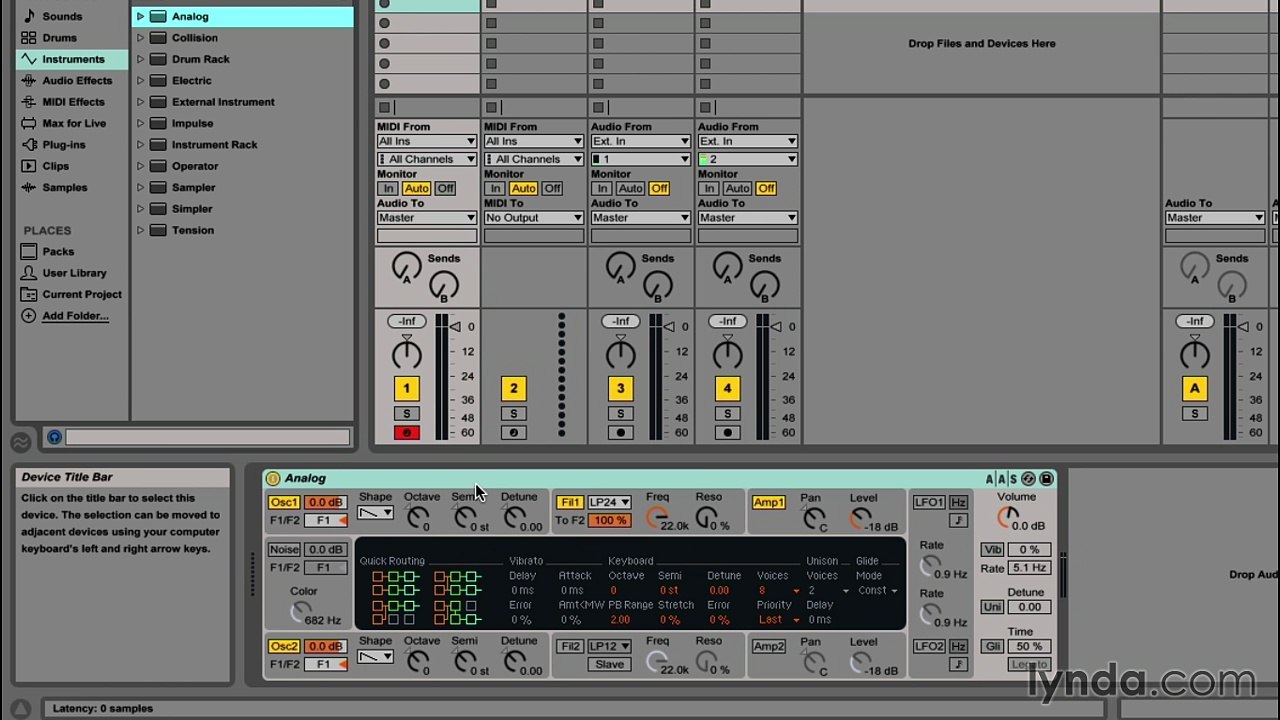Click the Add Folder link
This screenshot has height=720, width=1280.
pyautogui.click(x=75, y=316)
